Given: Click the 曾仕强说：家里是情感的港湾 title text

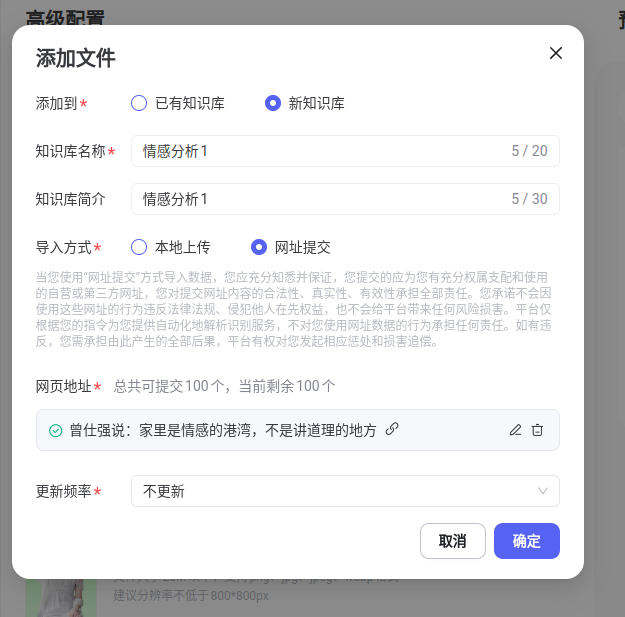Looking at the screenshot, I should (223, 430).
